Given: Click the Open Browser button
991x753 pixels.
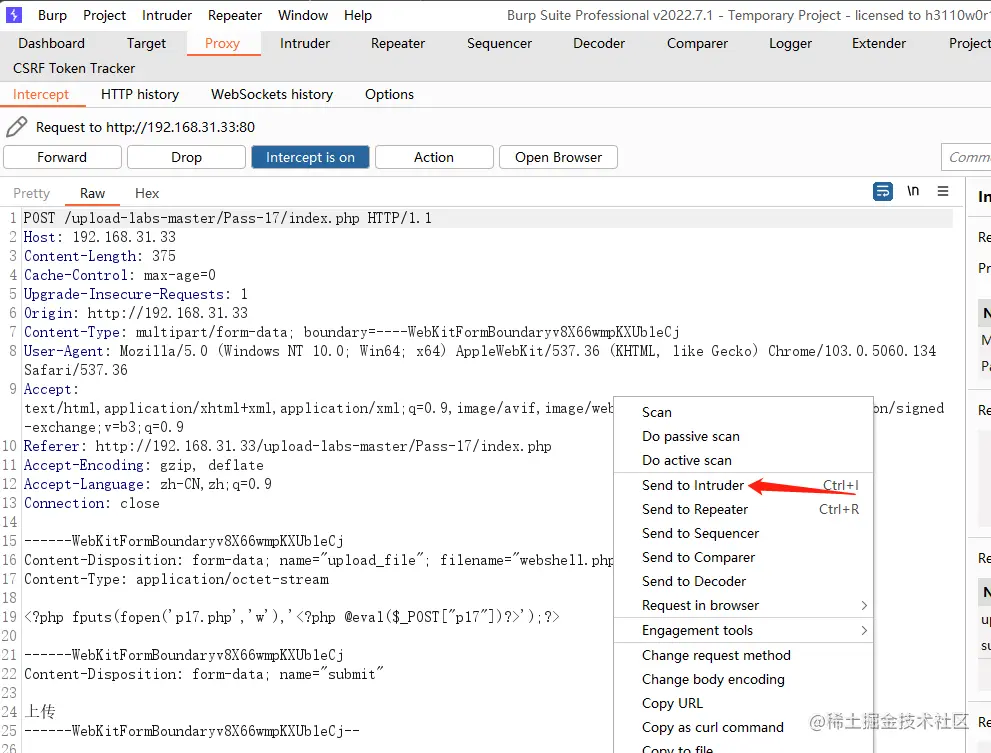Looking at the screenshot, I should tap(558, 157).
